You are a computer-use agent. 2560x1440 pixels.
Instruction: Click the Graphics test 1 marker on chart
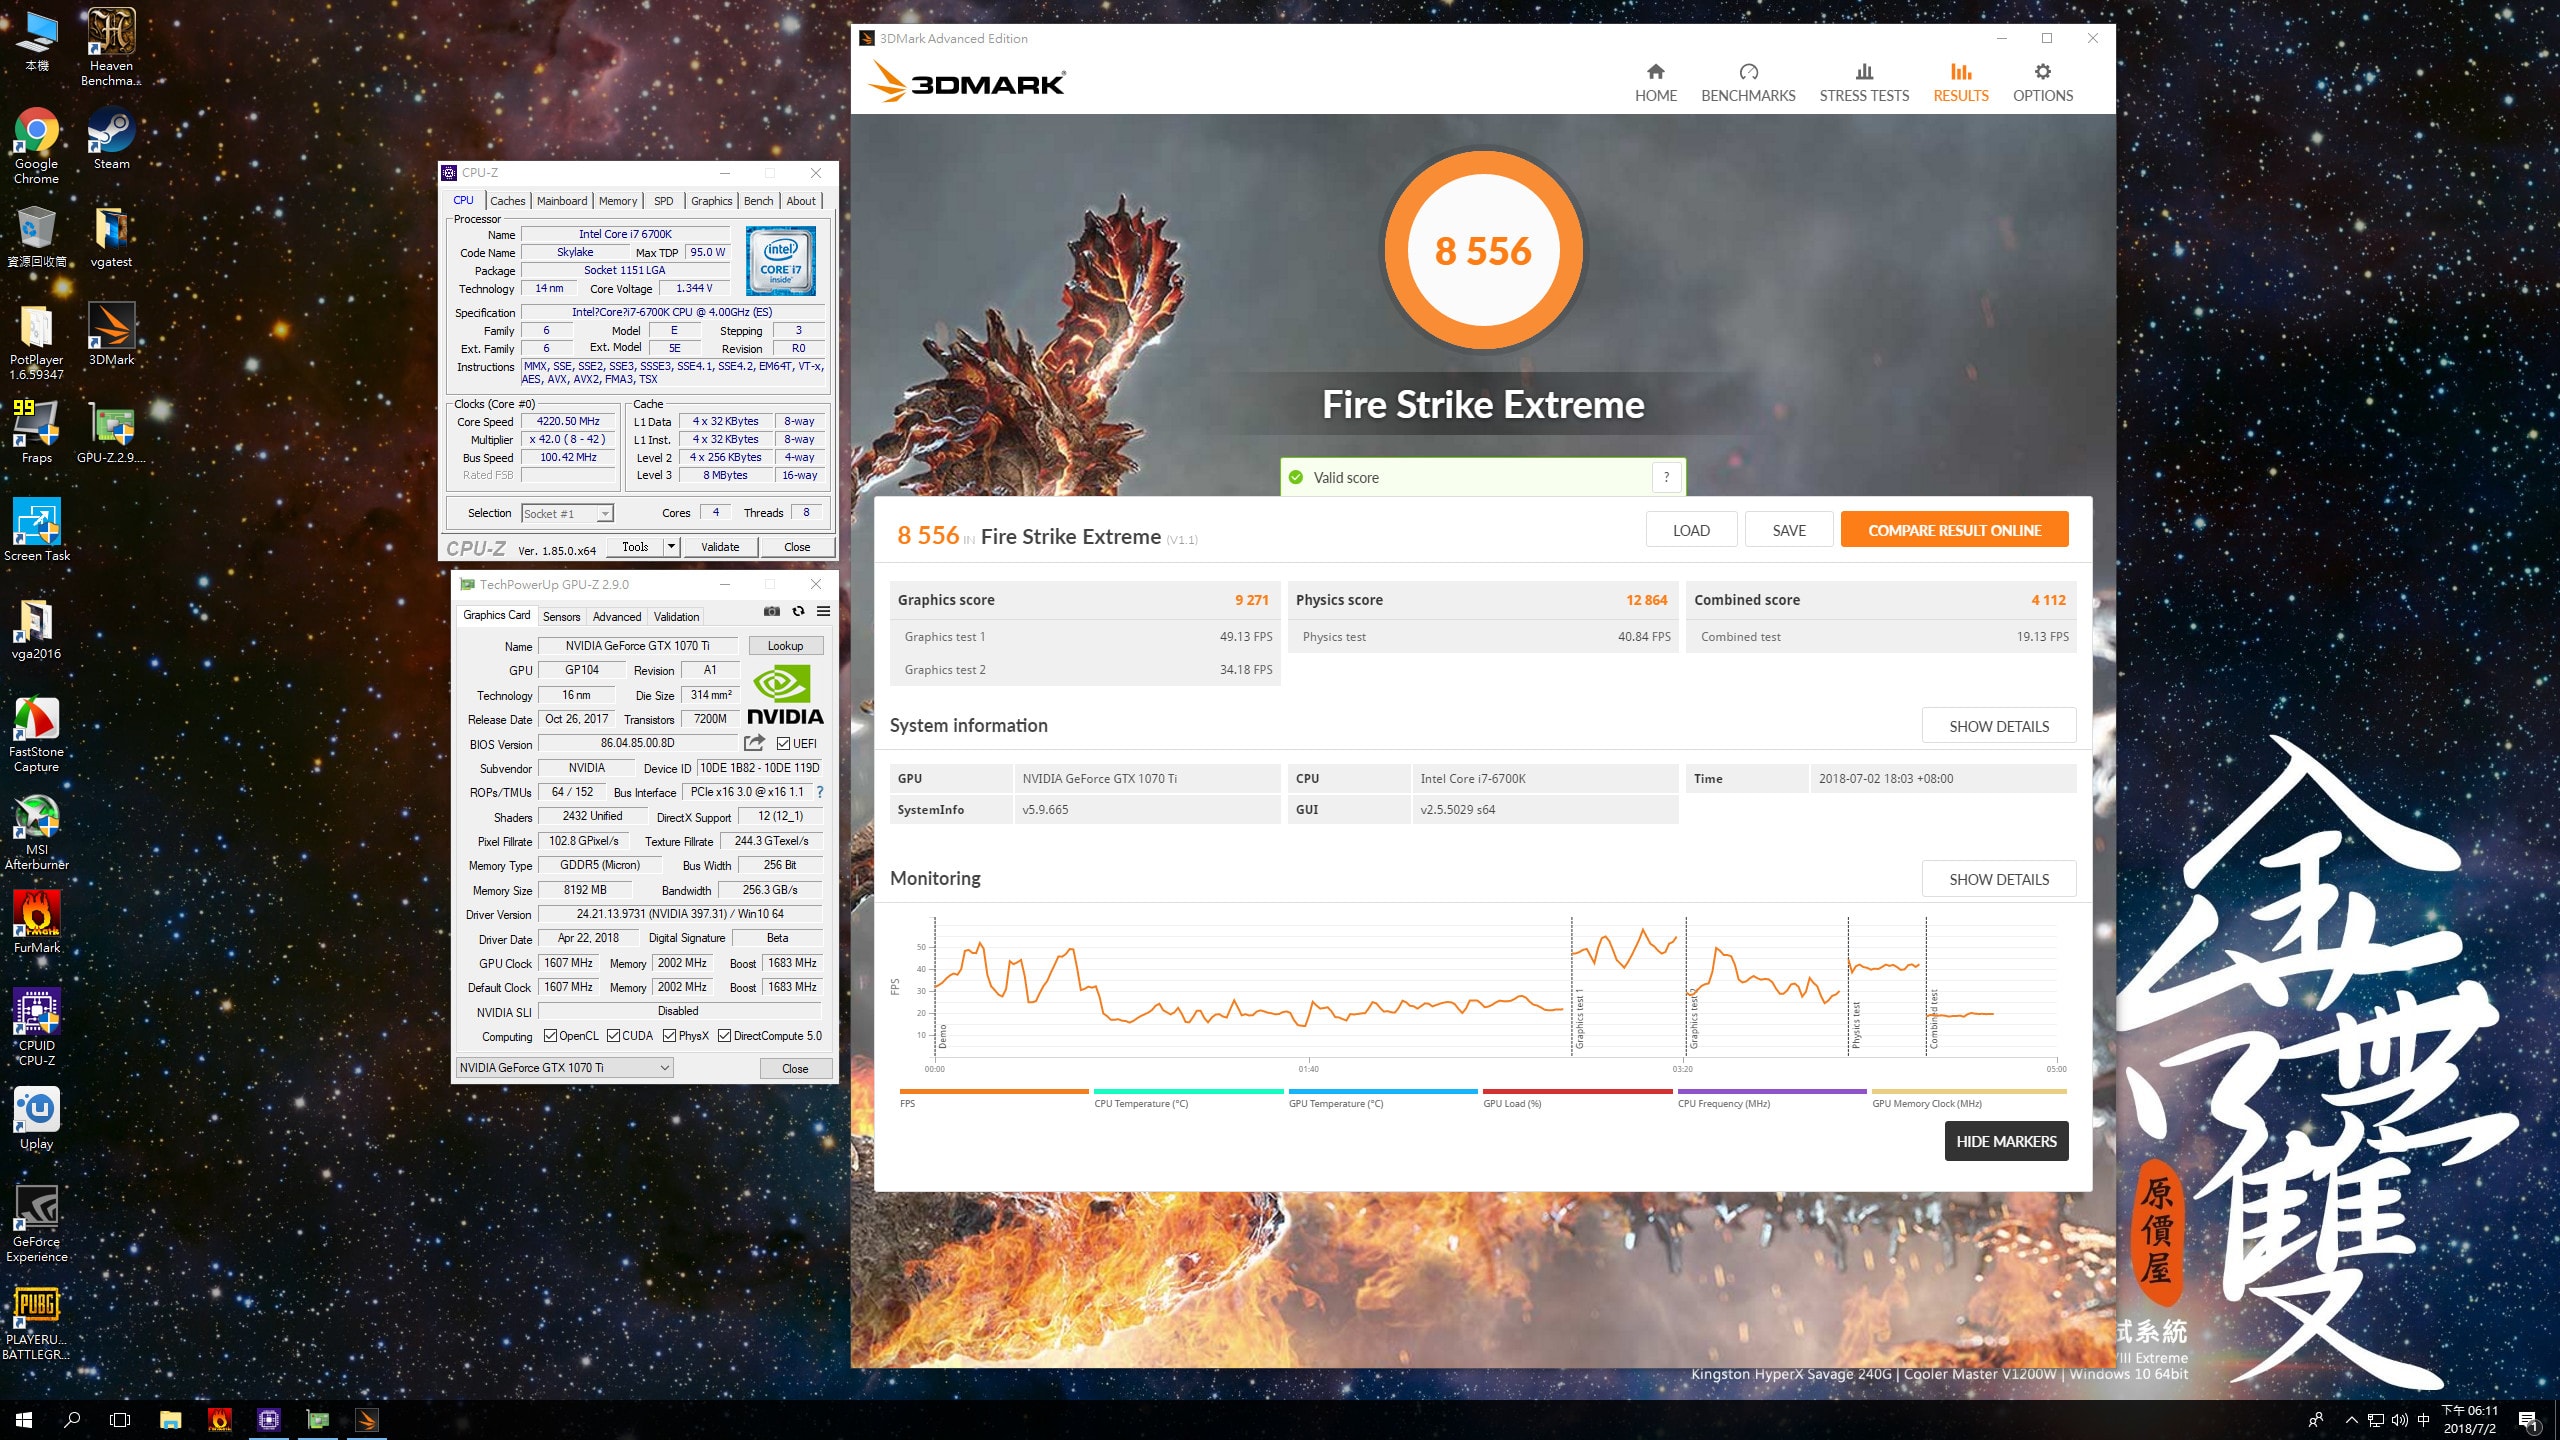1579,1018
